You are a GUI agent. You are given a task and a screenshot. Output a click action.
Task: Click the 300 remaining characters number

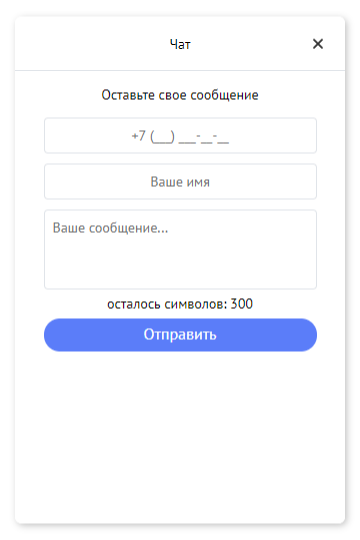241,304
